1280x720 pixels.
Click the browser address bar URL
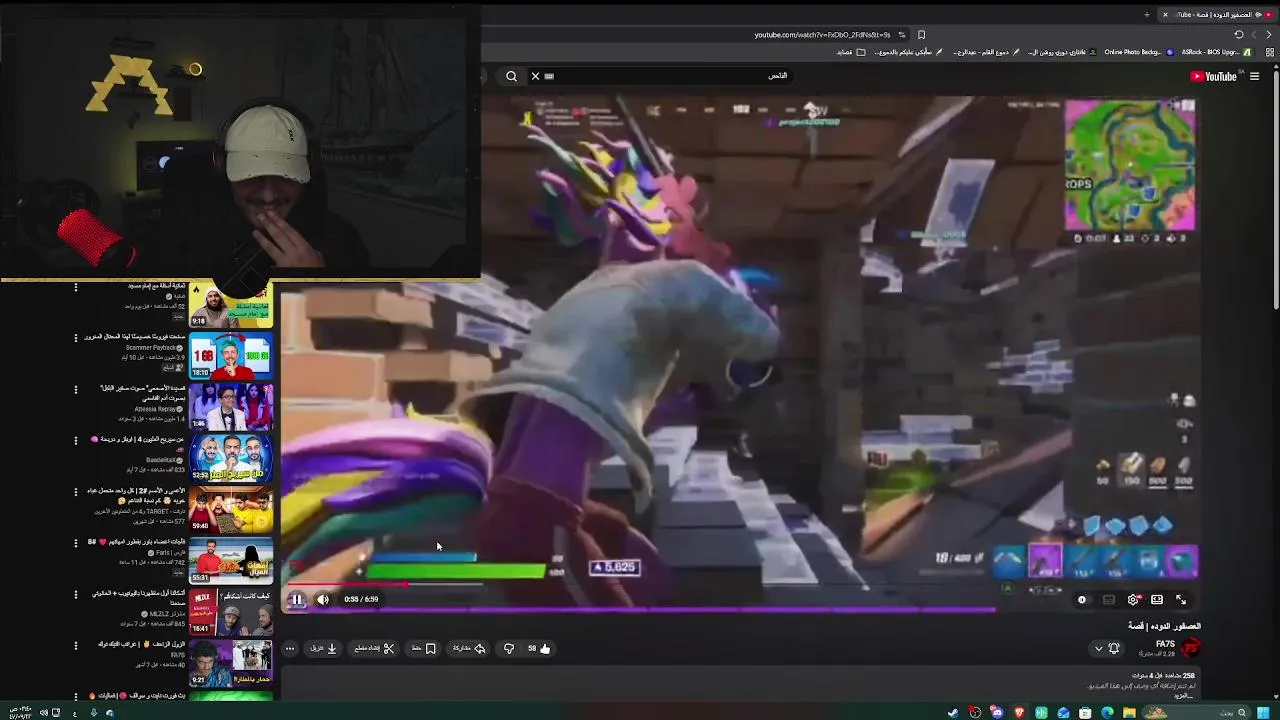tap(822, 35)
